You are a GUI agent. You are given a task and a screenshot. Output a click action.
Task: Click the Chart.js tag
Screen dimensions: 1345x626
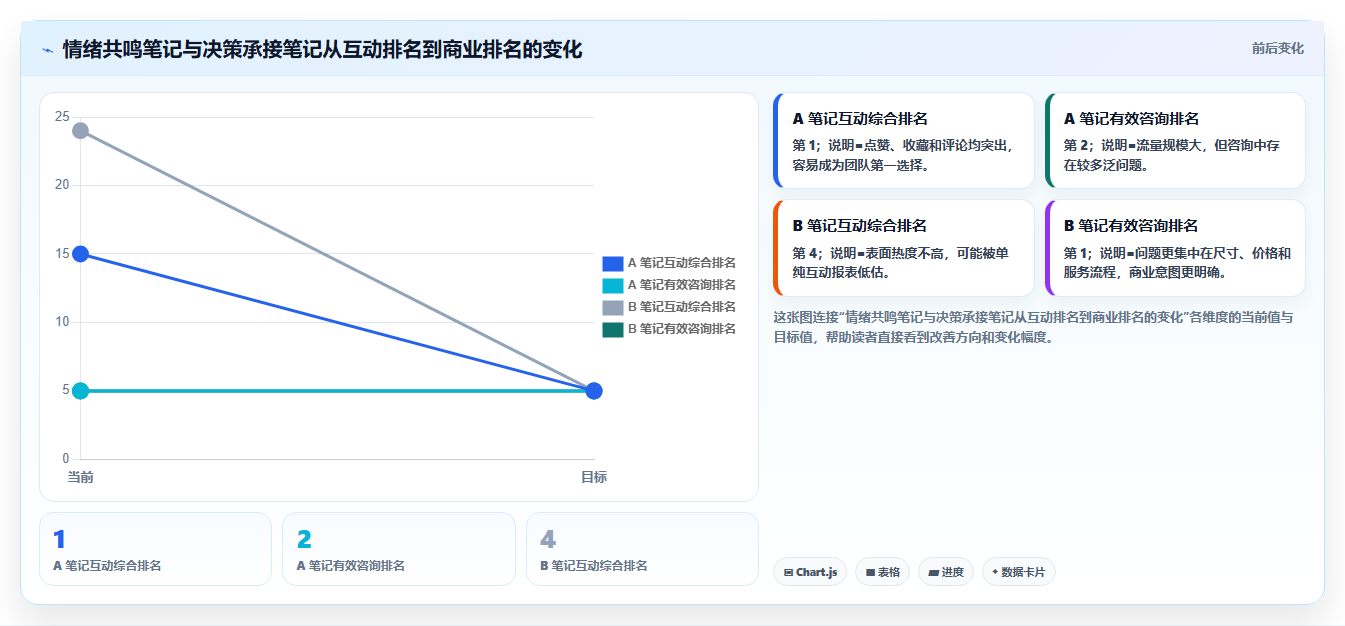point(810,572)
